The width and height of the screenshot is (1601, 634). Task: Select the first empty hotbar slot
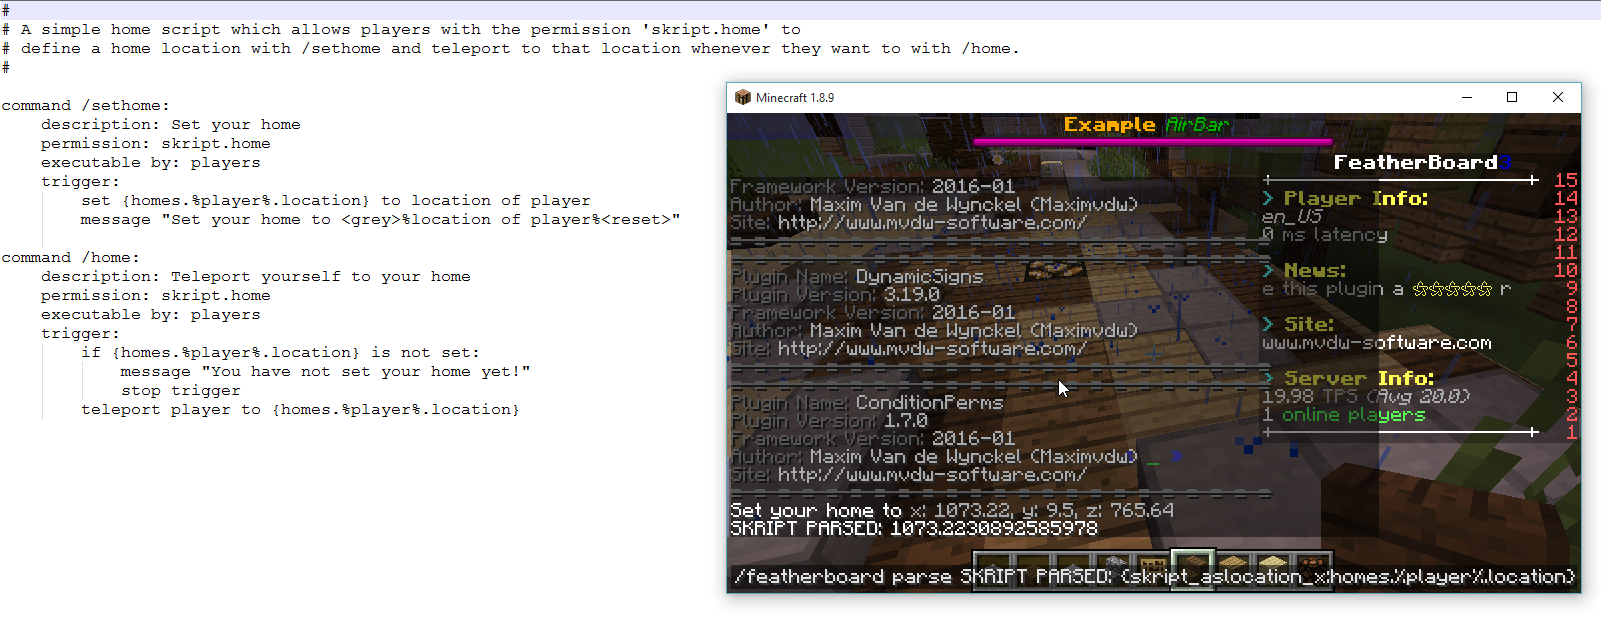pos(993,566)
